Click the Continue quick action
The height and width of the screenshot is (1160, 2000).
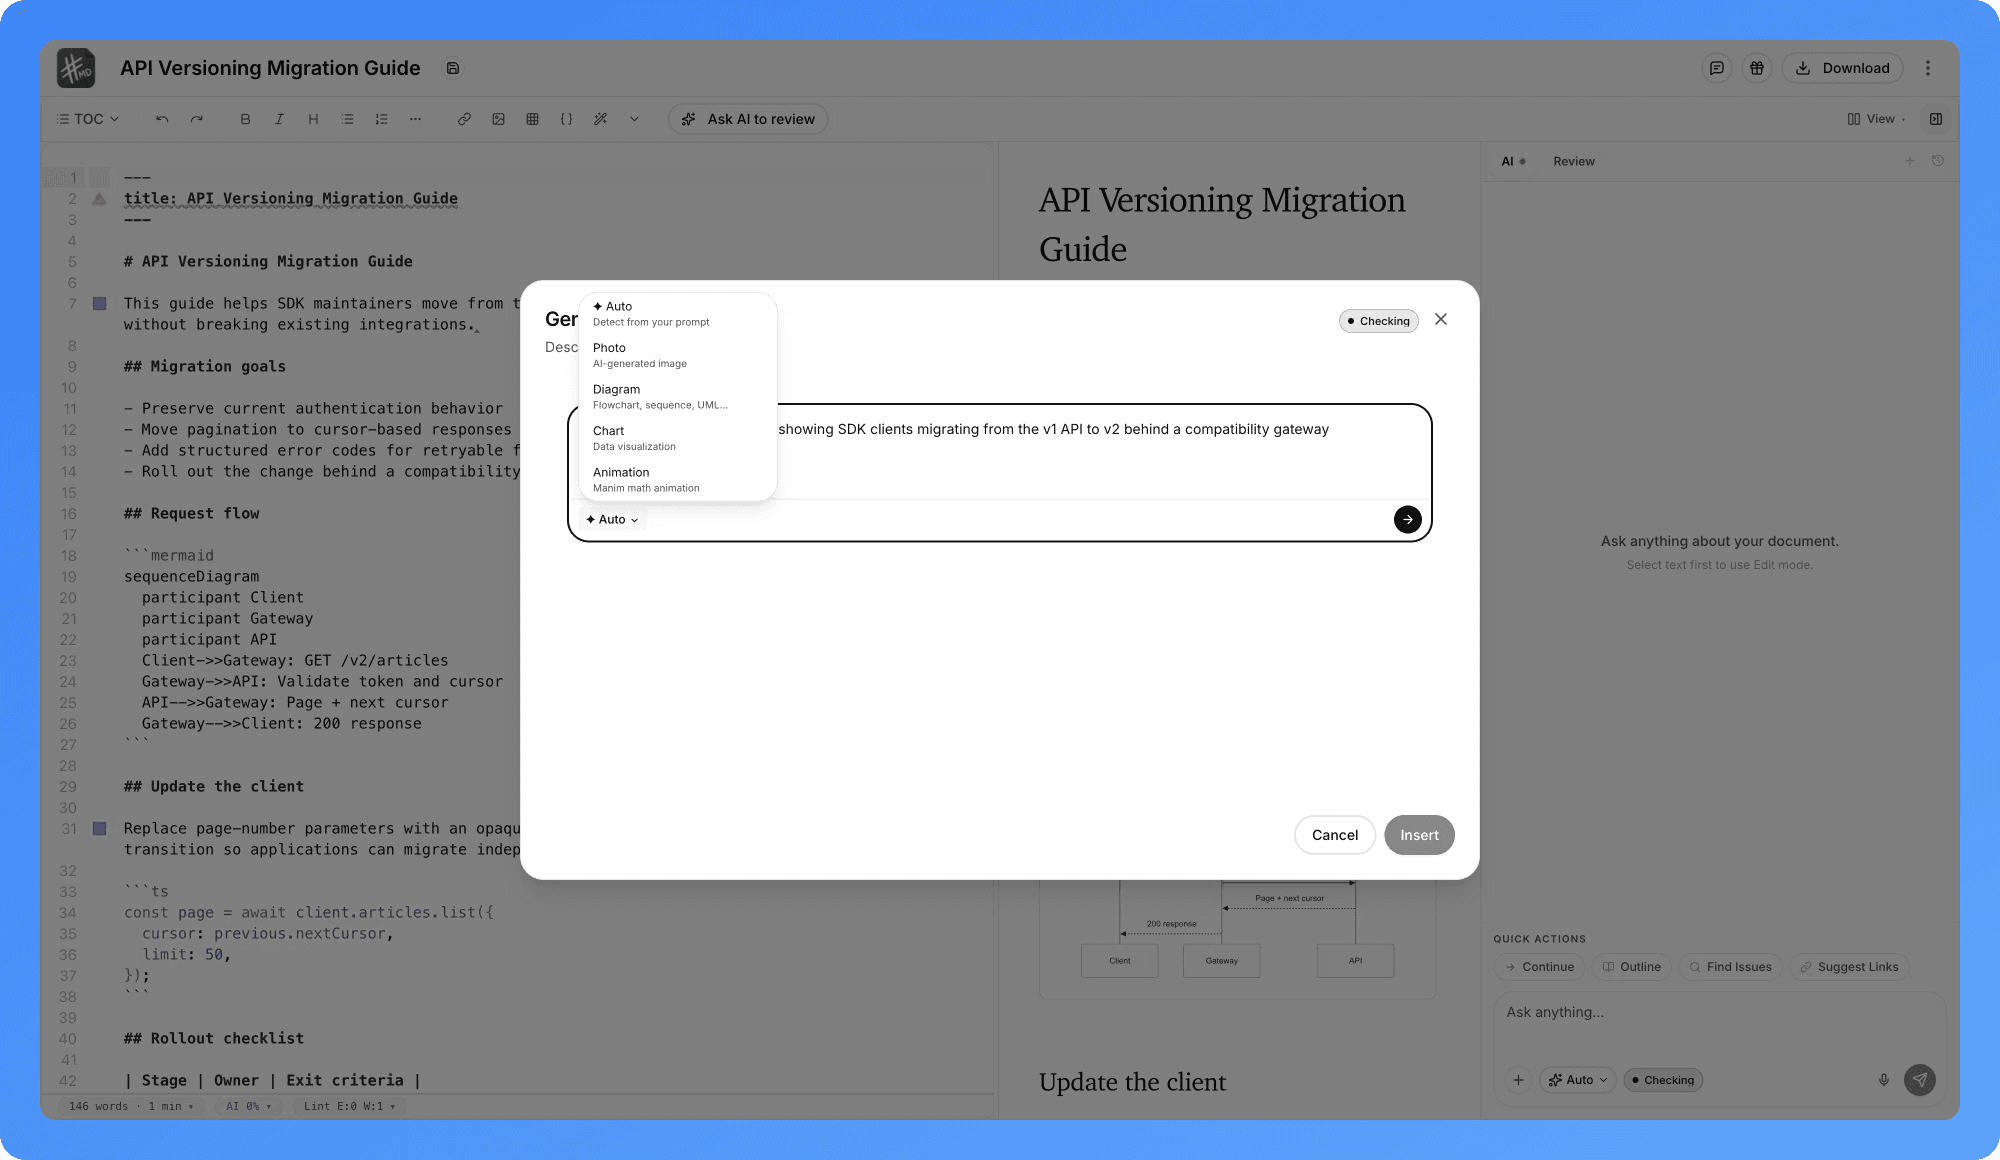click(1539, 967)
